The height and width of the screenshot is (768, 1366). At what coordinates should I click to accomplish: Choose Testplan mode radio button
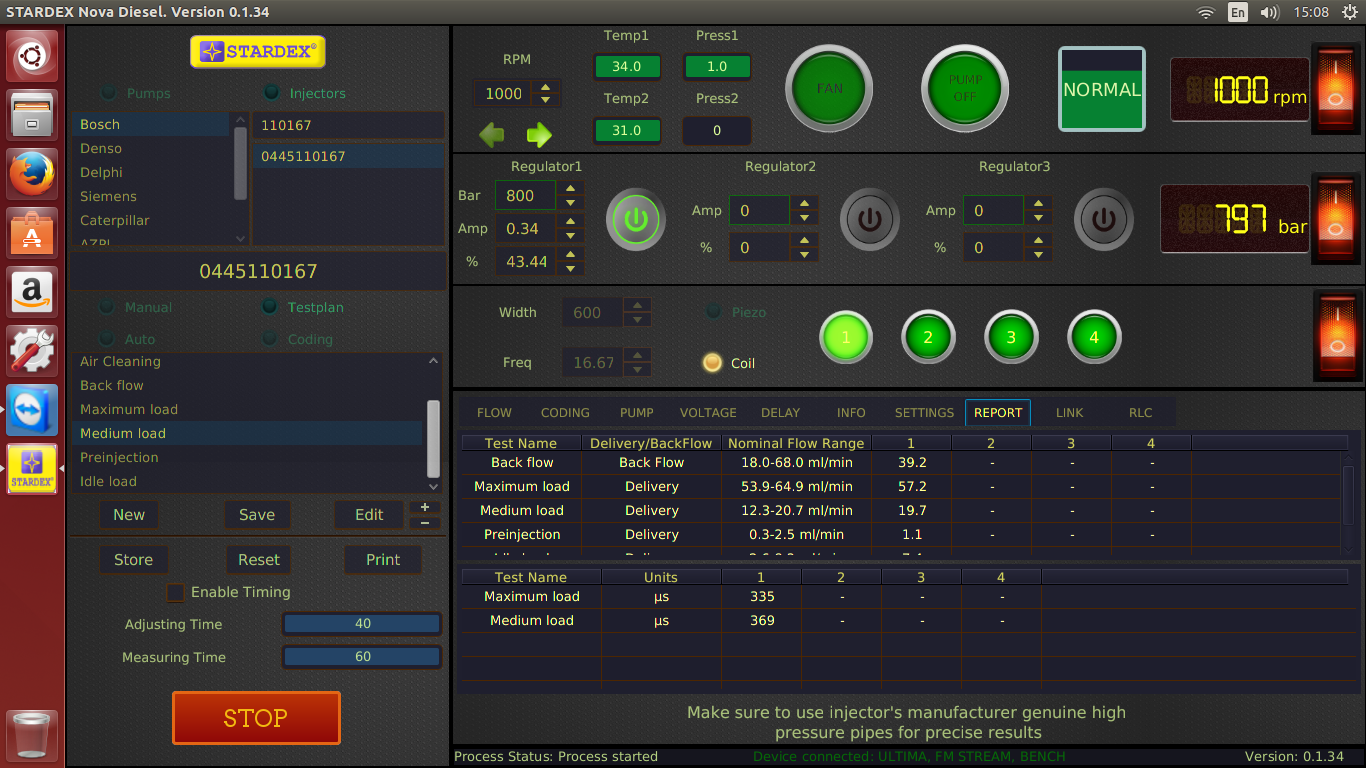269,307
